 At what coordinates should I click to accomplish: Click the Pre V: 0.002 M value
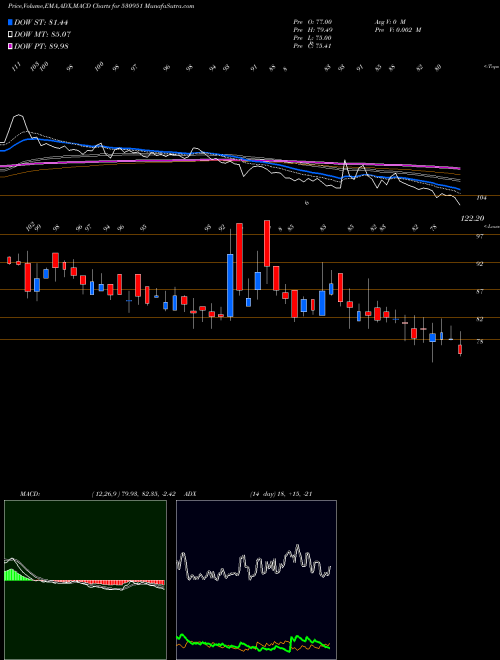click(x=397, y=29)
